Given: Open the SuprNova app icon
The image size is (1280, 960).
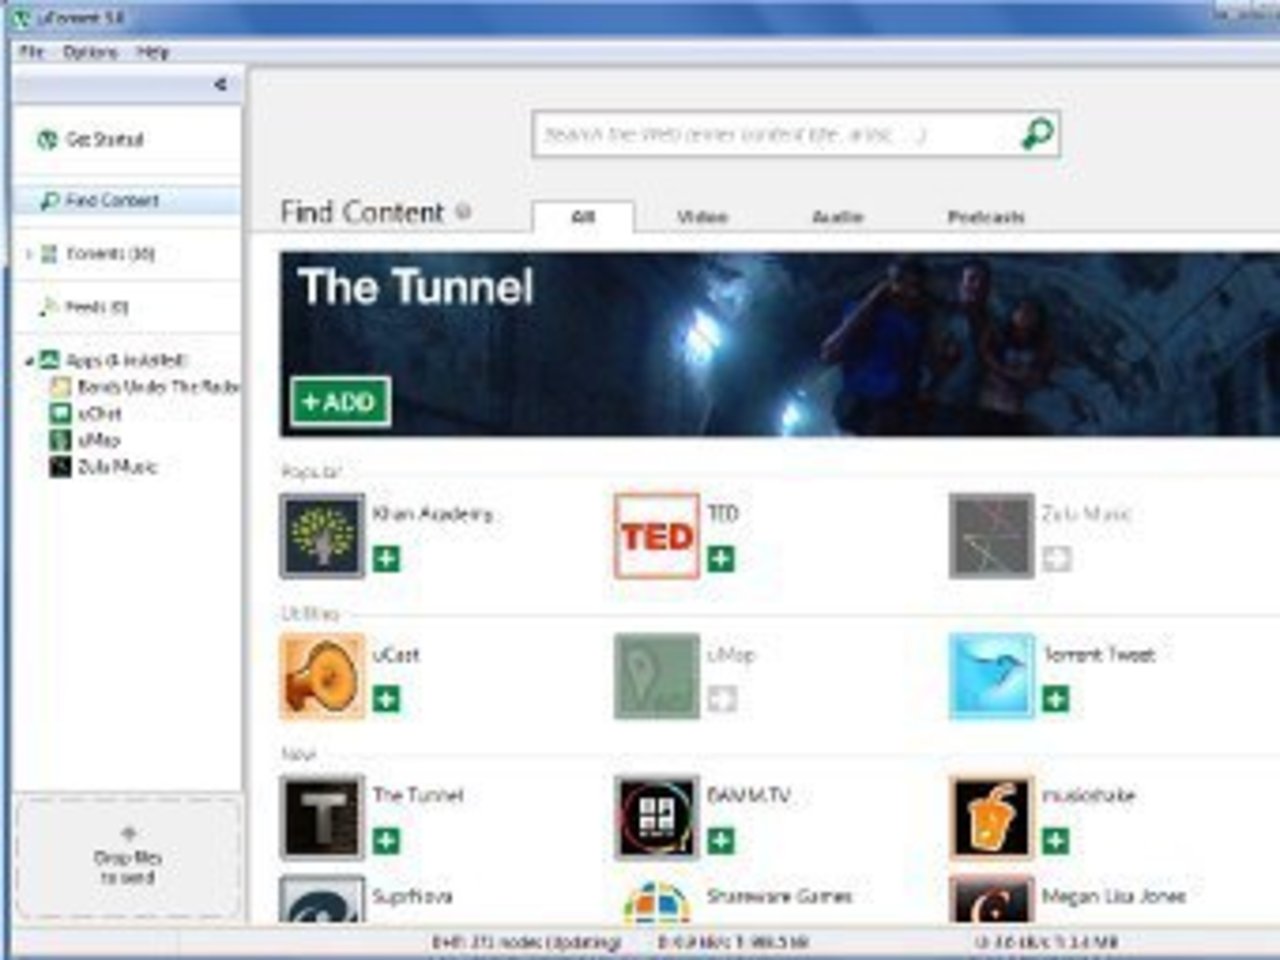Looking at the screenshot, I should tap(322, 900).
